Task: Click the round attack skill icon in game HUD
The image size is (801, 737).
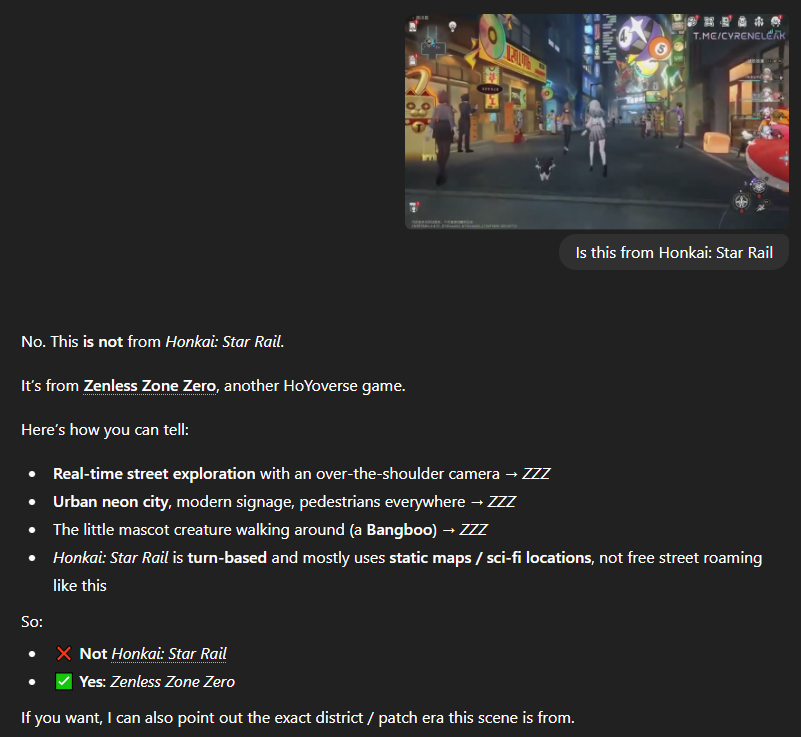Action: tap(741, 201)
